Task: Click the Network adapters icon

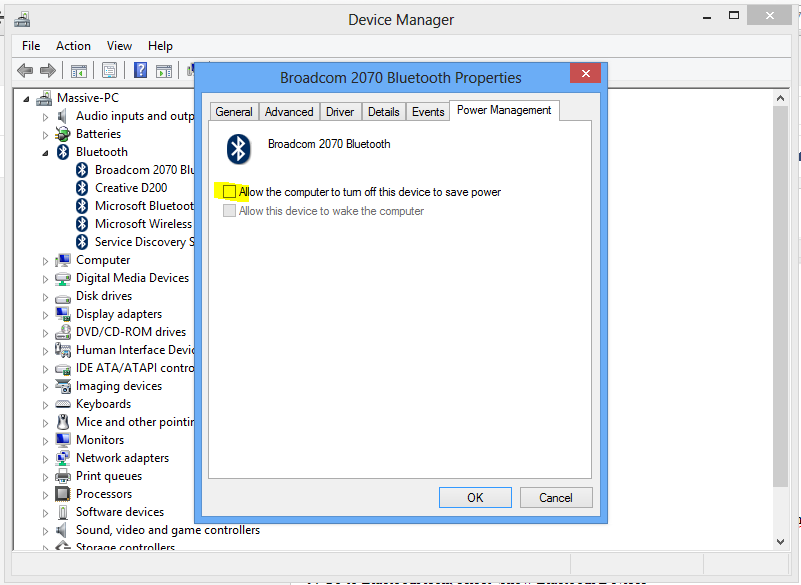Action: 63,458
